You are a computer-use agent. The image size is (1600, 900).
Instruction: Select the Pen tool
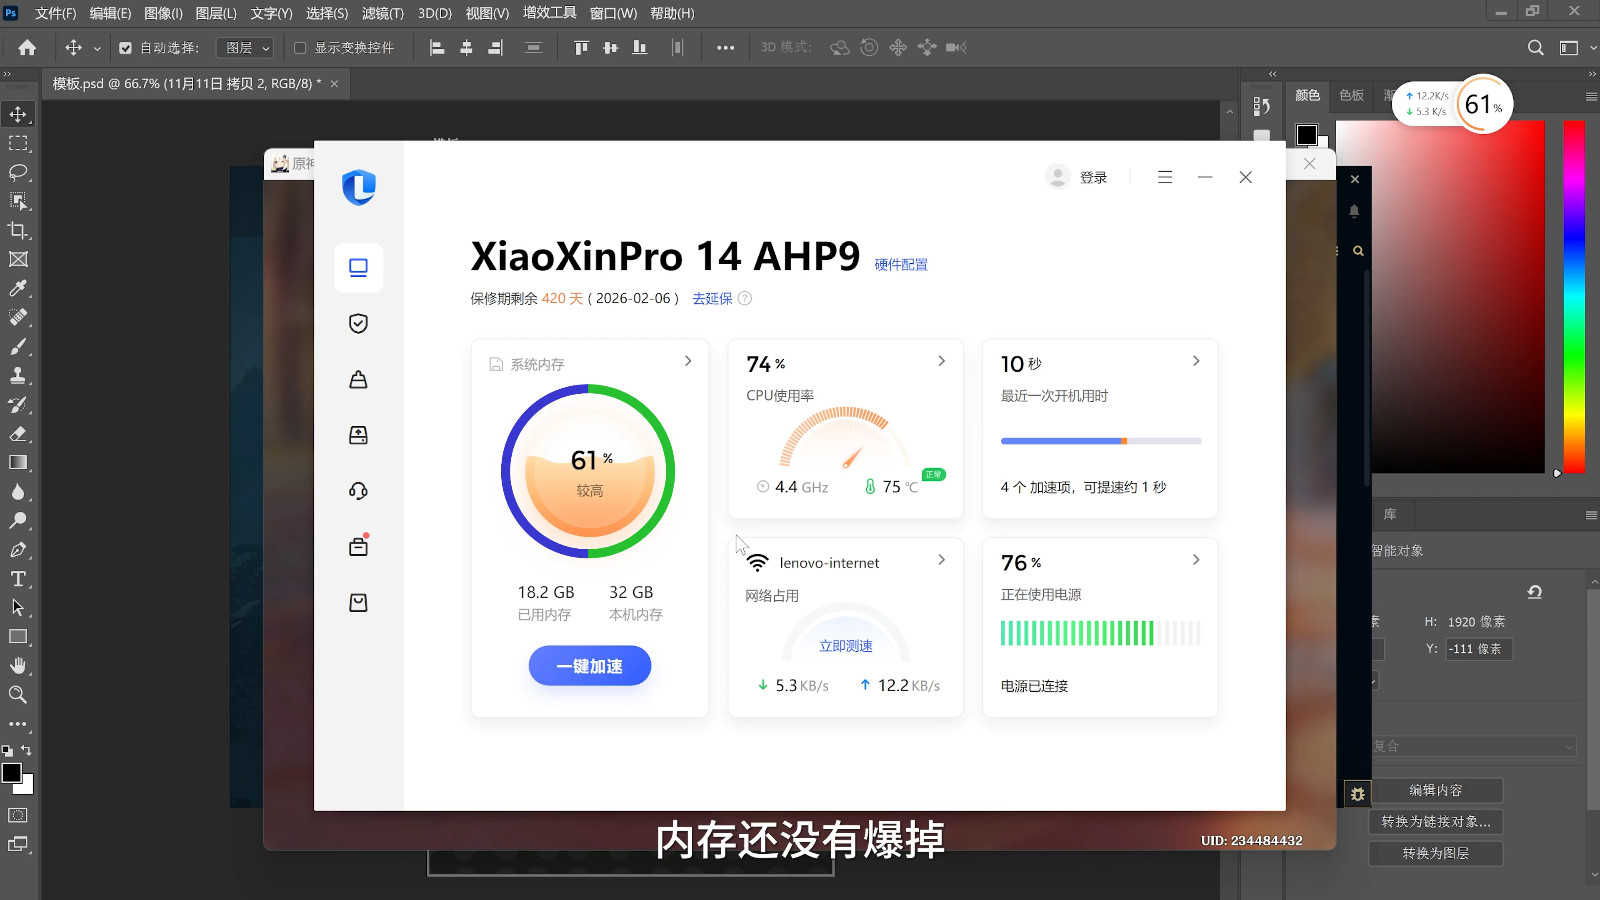(18, 549)
